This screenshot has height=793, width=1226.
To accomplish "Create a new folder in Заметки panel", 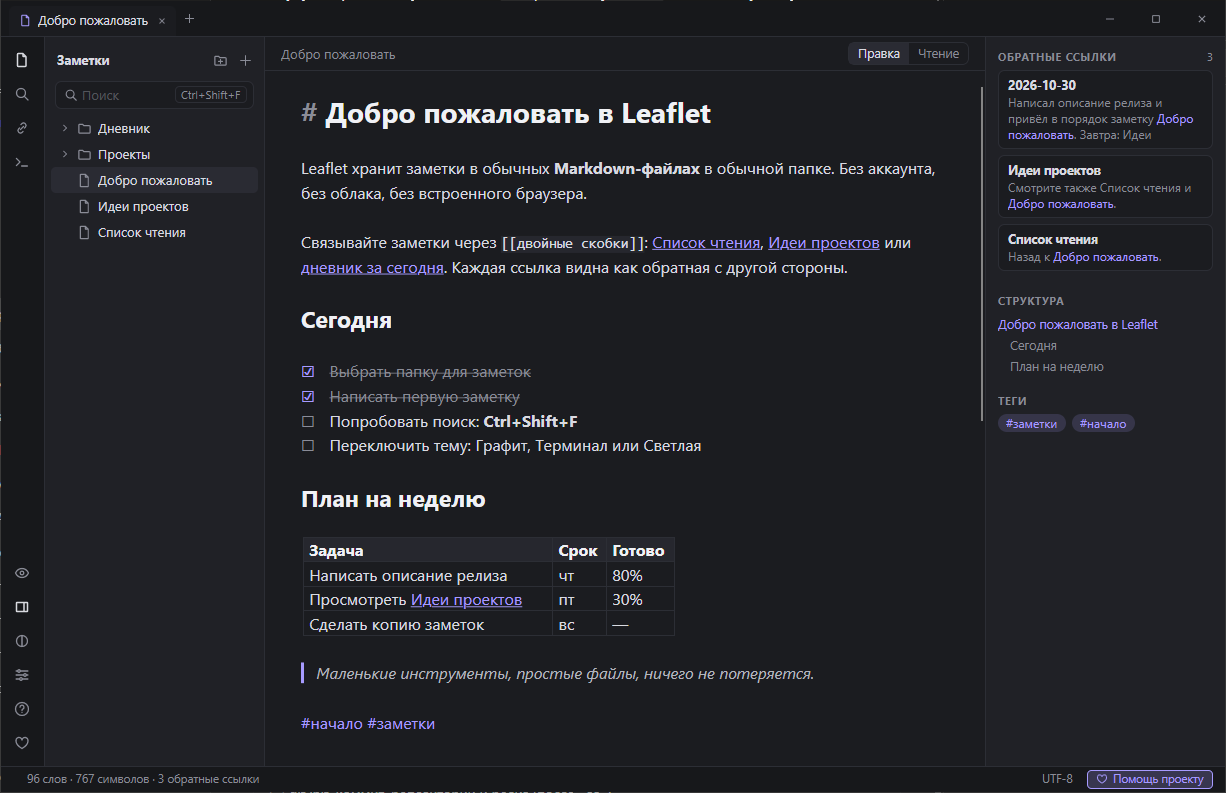I will point(221,61).
